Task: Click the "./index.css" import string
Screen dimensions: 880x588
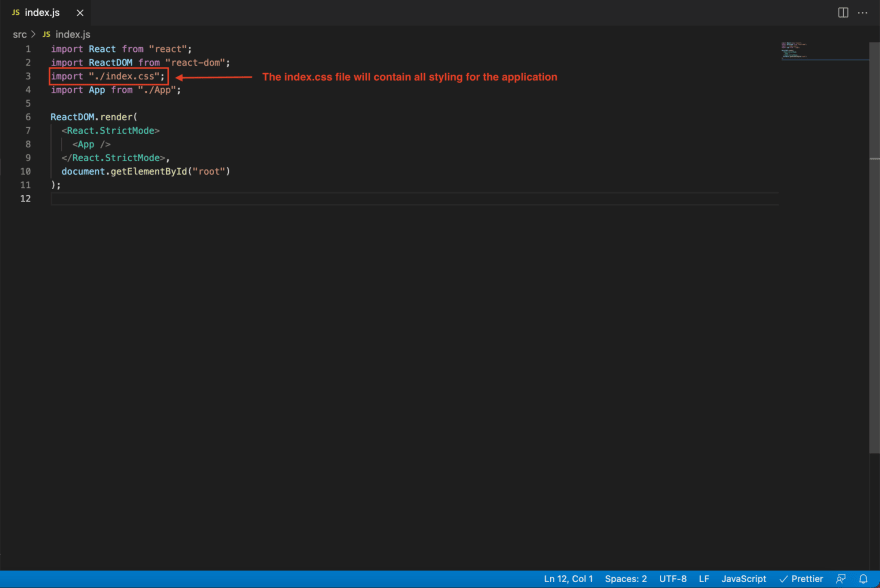Action: point(125,76)
